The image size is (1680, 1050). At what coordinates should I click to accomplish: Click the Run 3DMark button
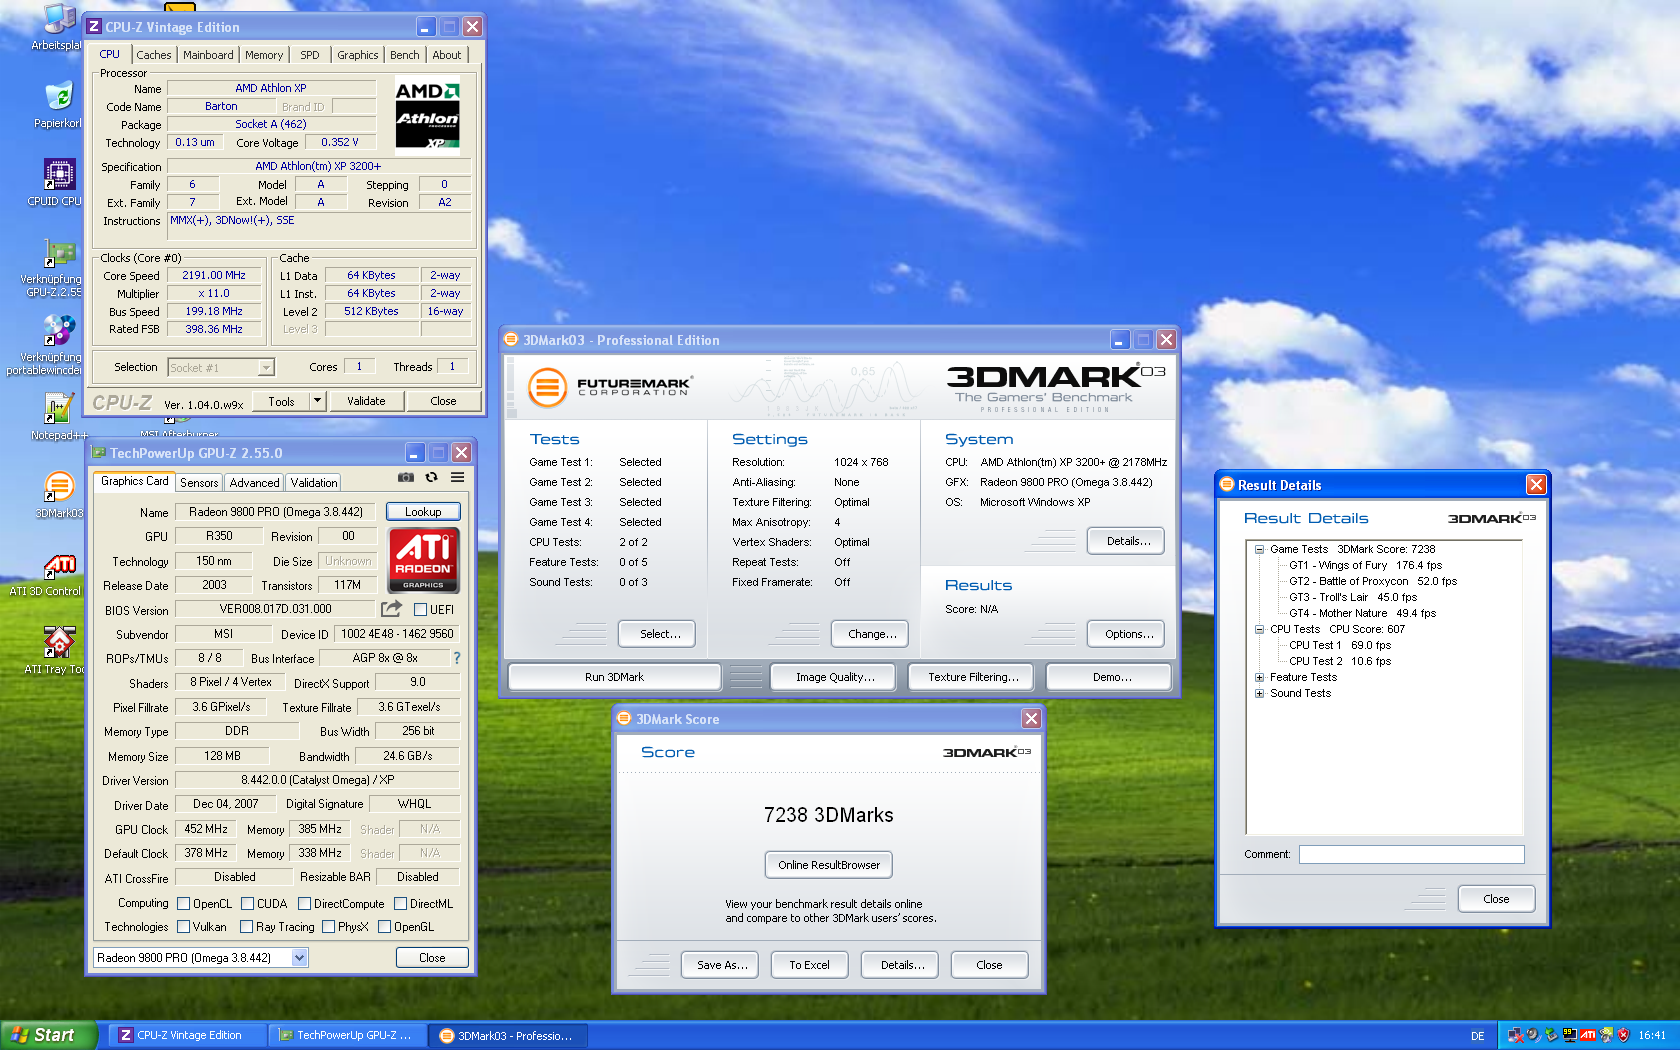pyautogui.click(x=614, y=677)
